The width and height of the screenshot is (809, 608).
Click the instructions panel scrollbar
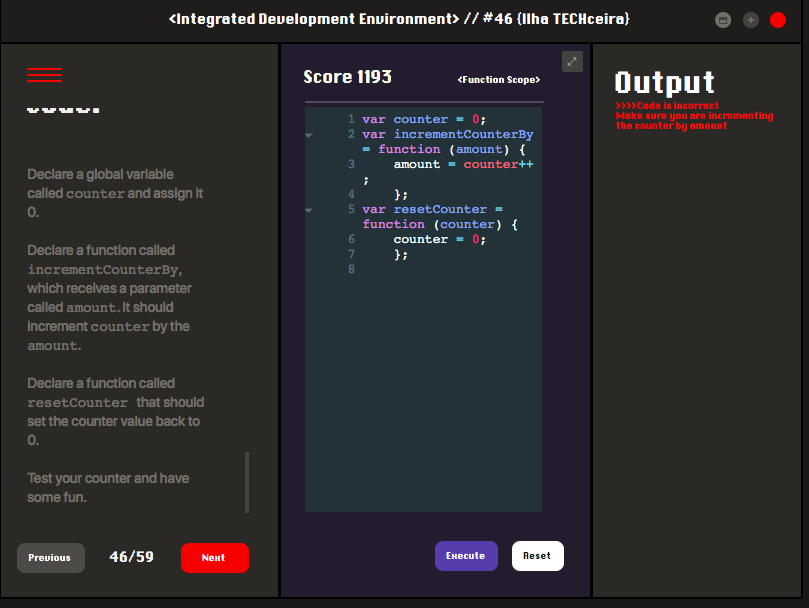pos(247,483)
